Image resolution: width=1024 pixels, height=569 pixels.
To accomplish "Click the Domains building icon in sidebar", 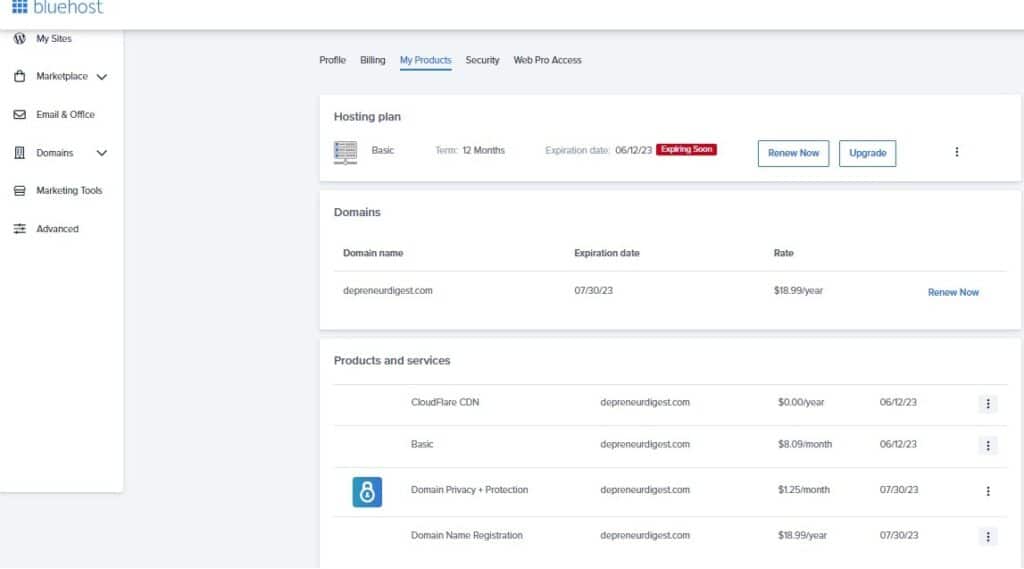I will click(x=19, y=153).
